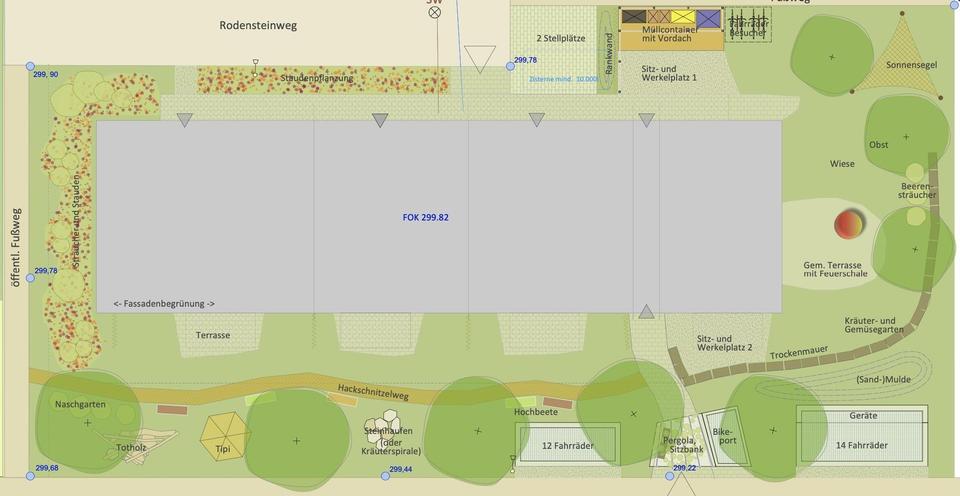The image size is (960, 496).
Task: Select the Bikeport shelter outline
Action: pos(726,438)
